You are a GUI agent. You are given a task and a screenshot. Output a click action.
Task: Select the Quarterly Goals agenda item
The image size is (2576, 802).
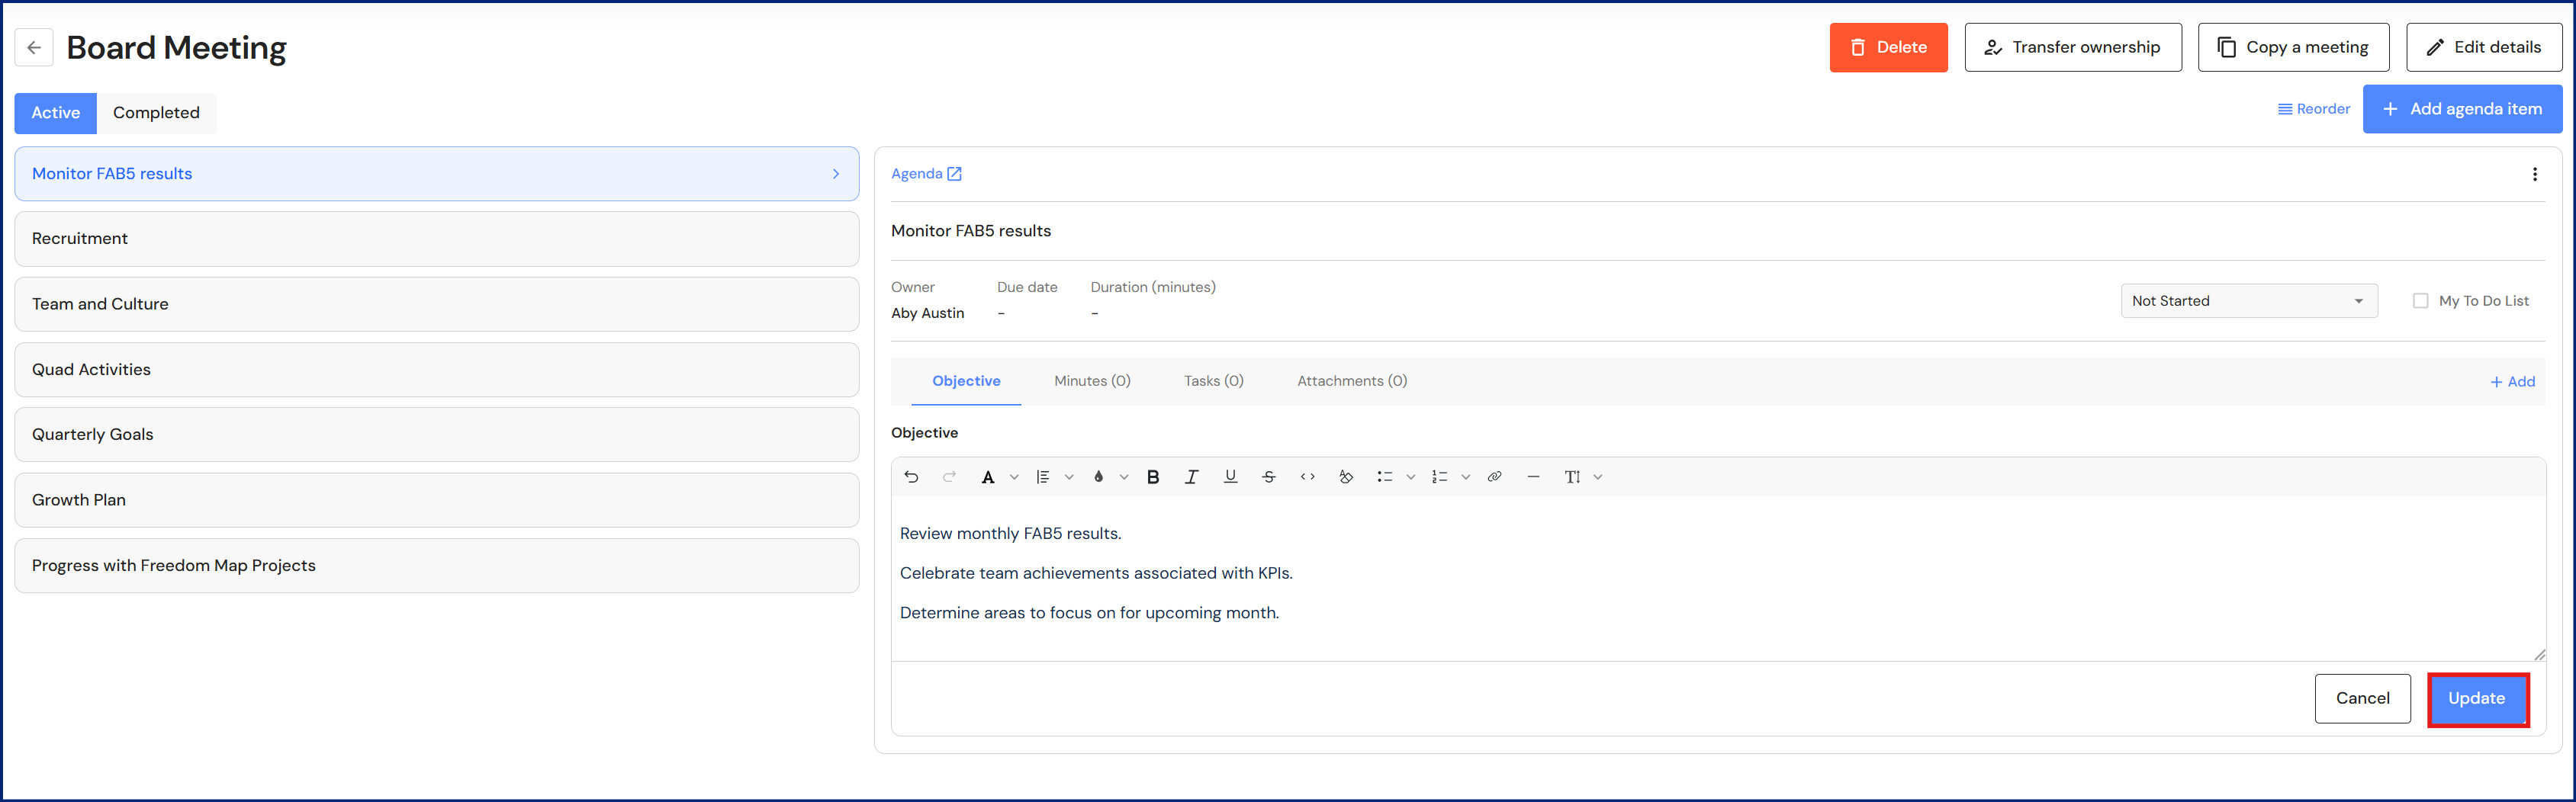pyautogui.click(x=437, y=435)
